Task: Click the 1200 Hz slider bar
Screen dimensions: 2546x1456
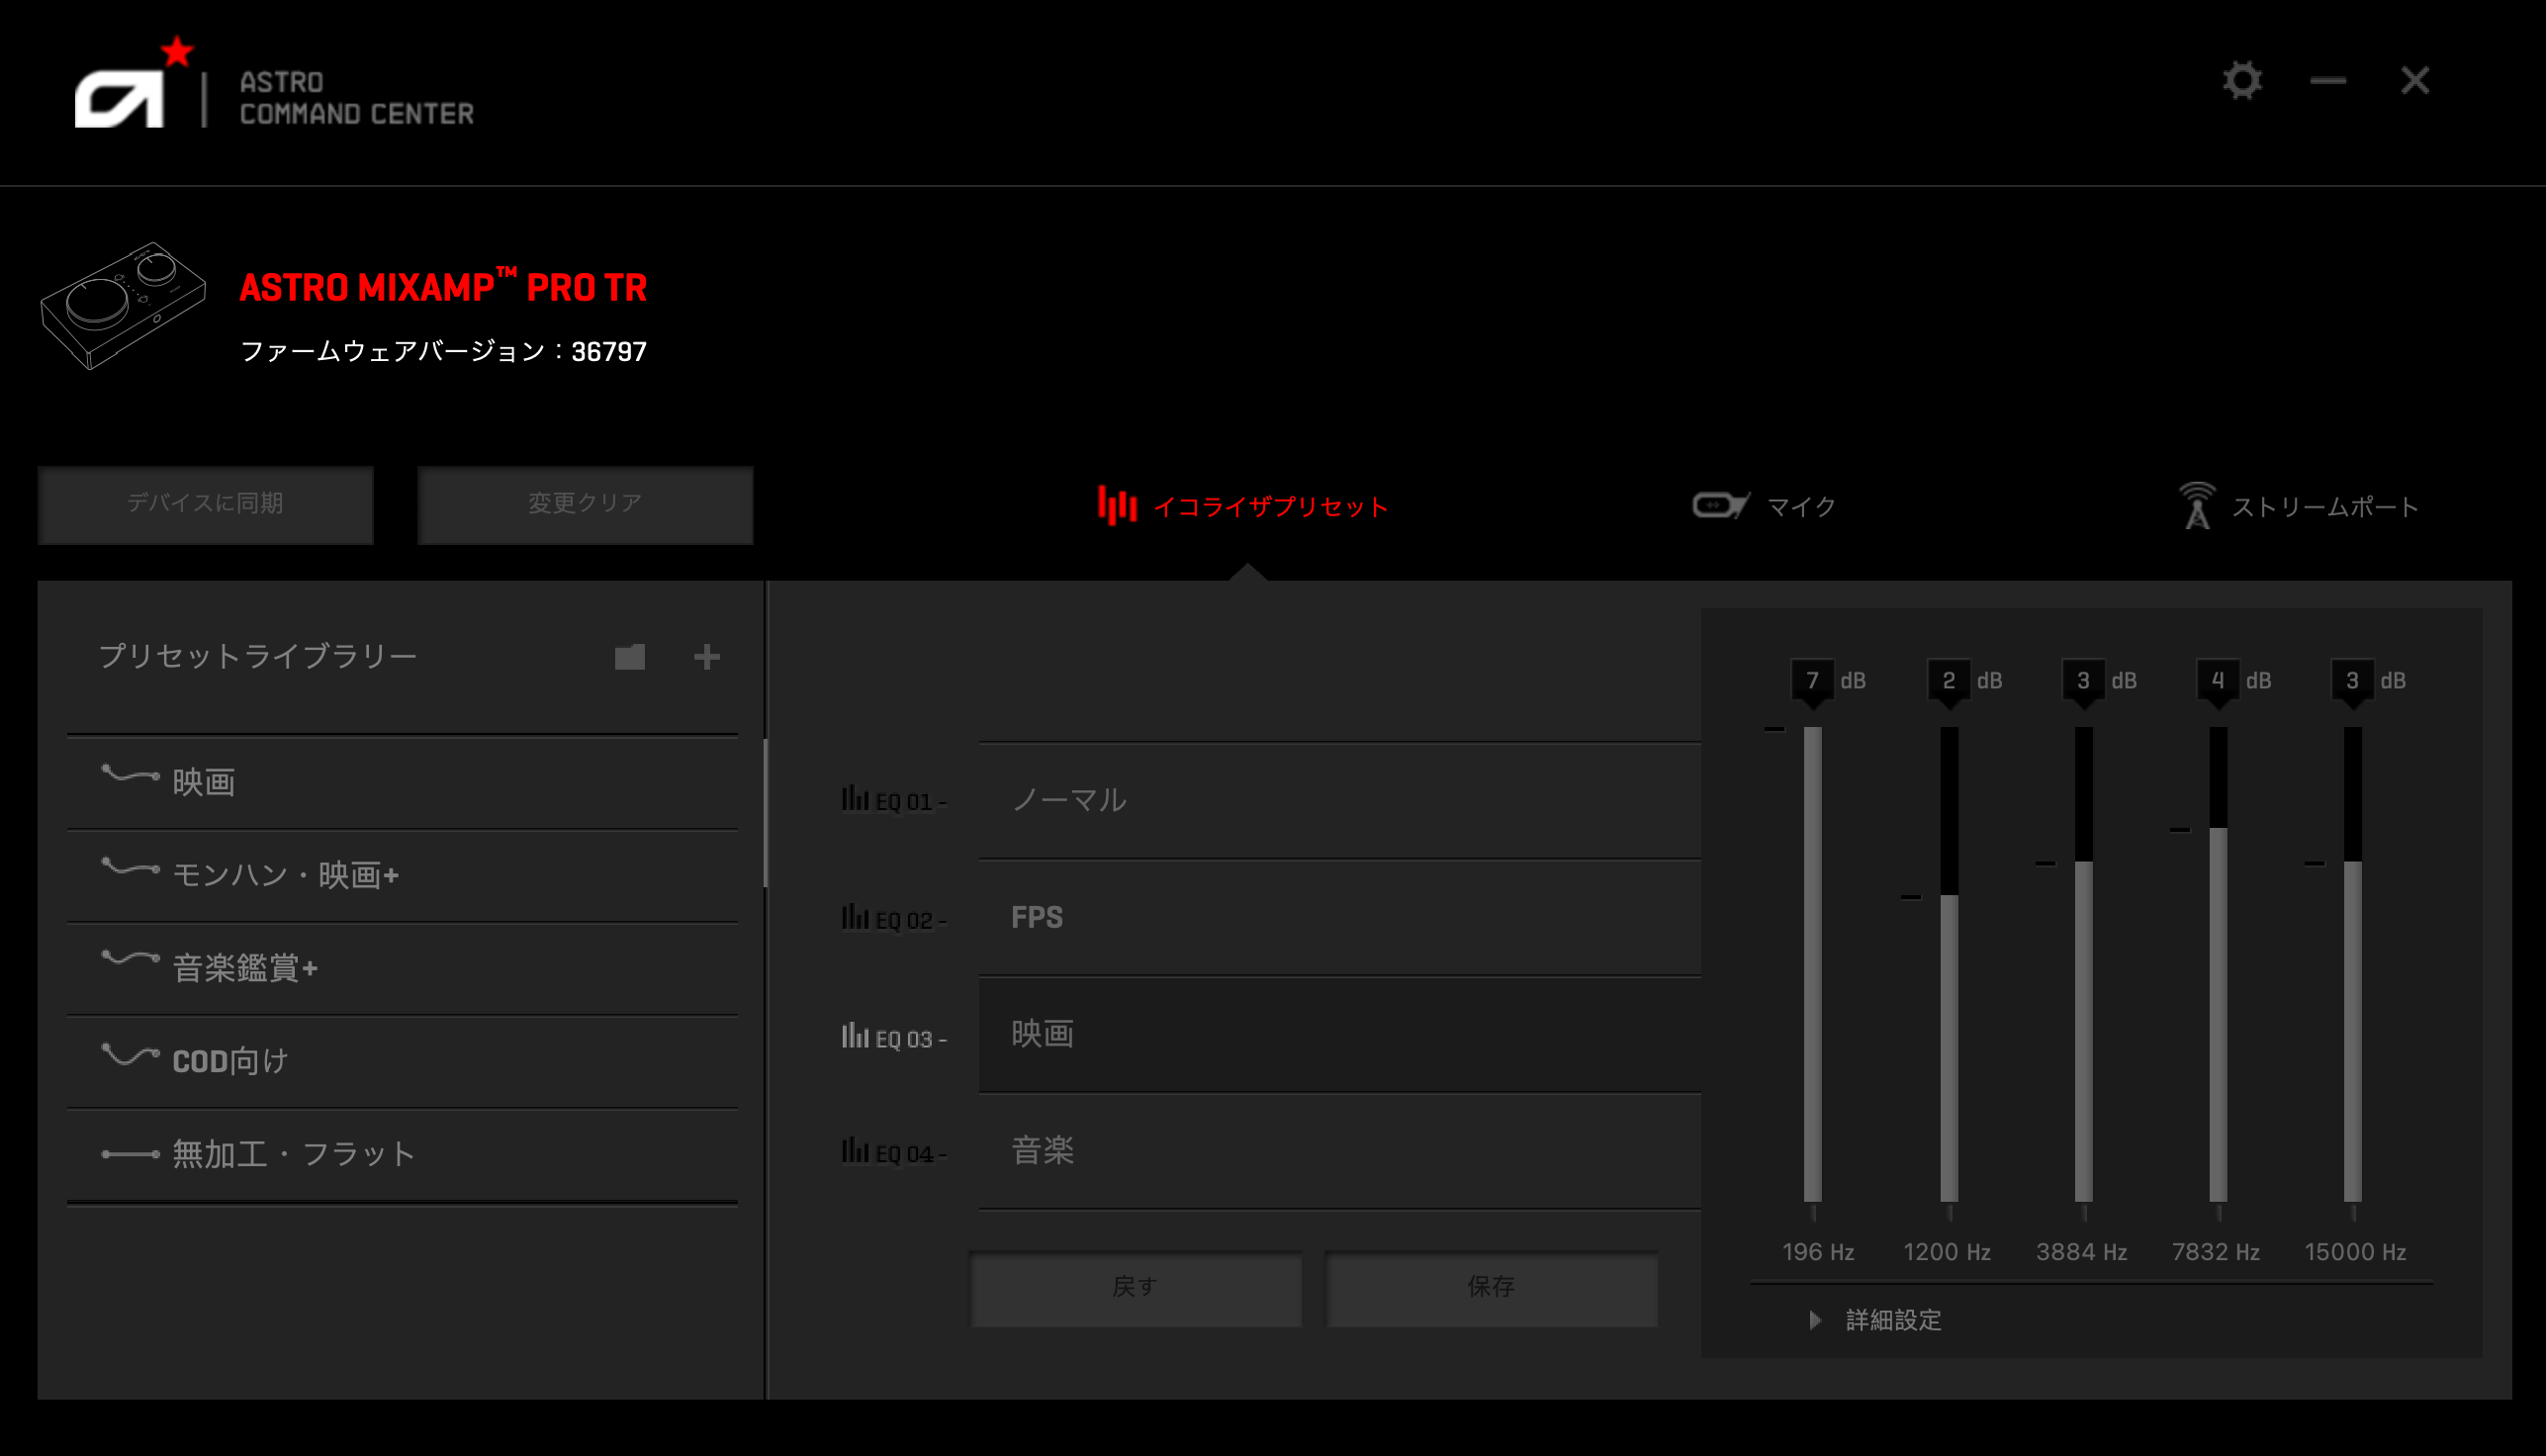Action: click(x=1948, y=1000)
